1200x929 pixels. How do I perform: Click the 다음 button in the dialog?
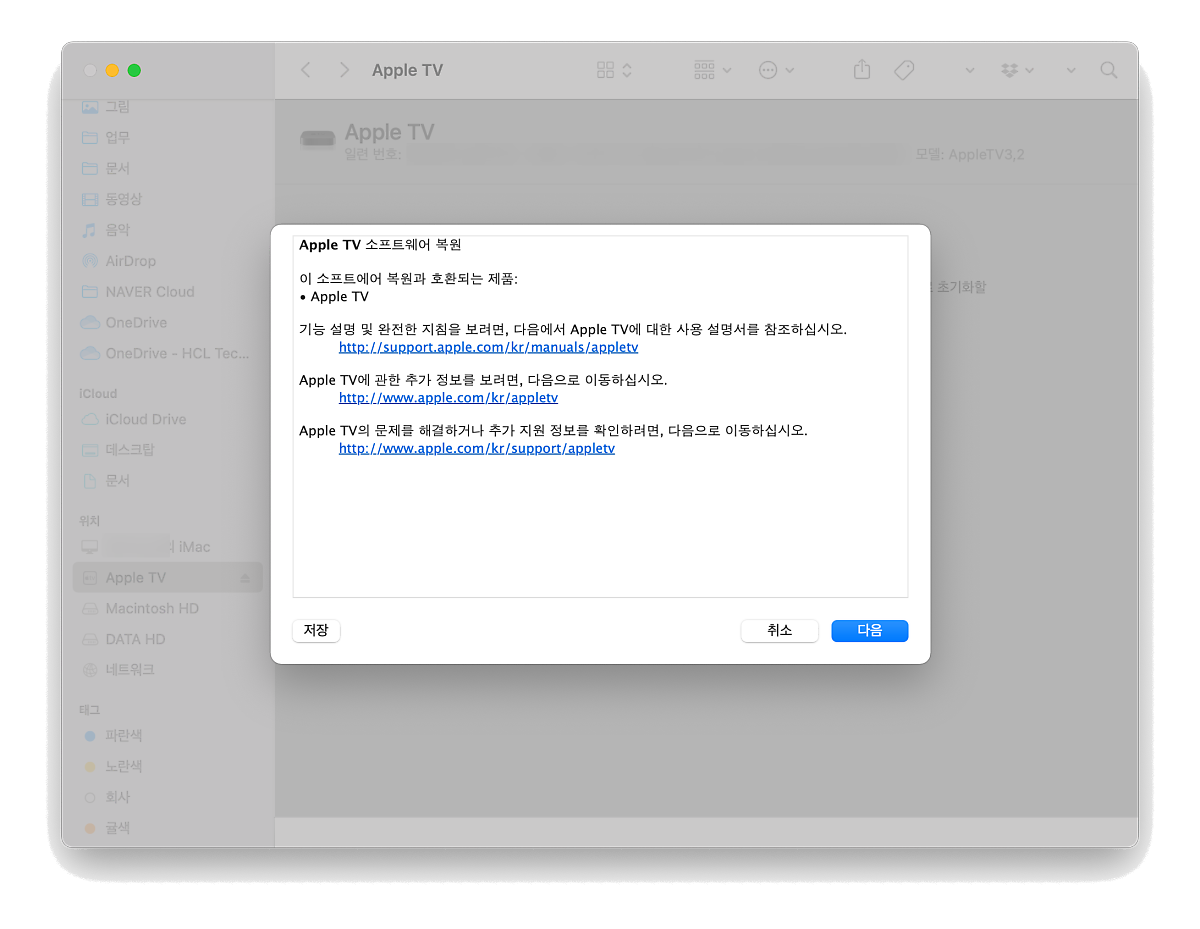(869, 631)
